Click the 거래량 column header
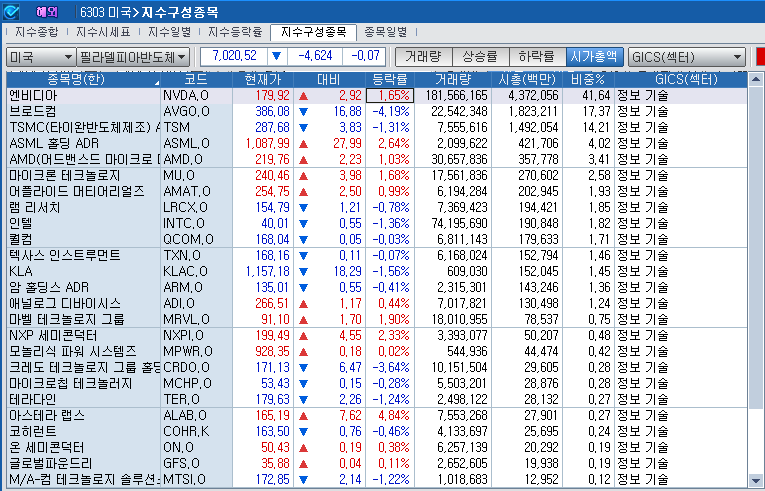Screen dimensions: 765x491 (452, 80)
